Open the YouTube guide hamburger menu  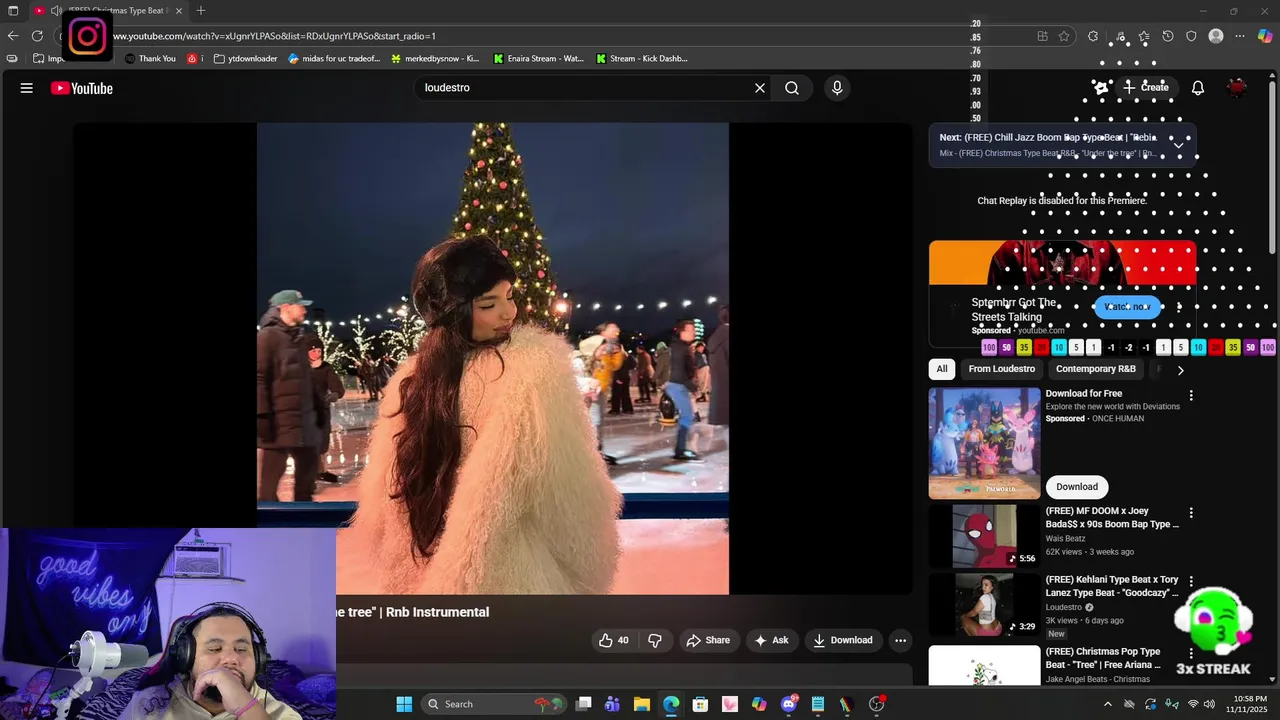point(27,88)
